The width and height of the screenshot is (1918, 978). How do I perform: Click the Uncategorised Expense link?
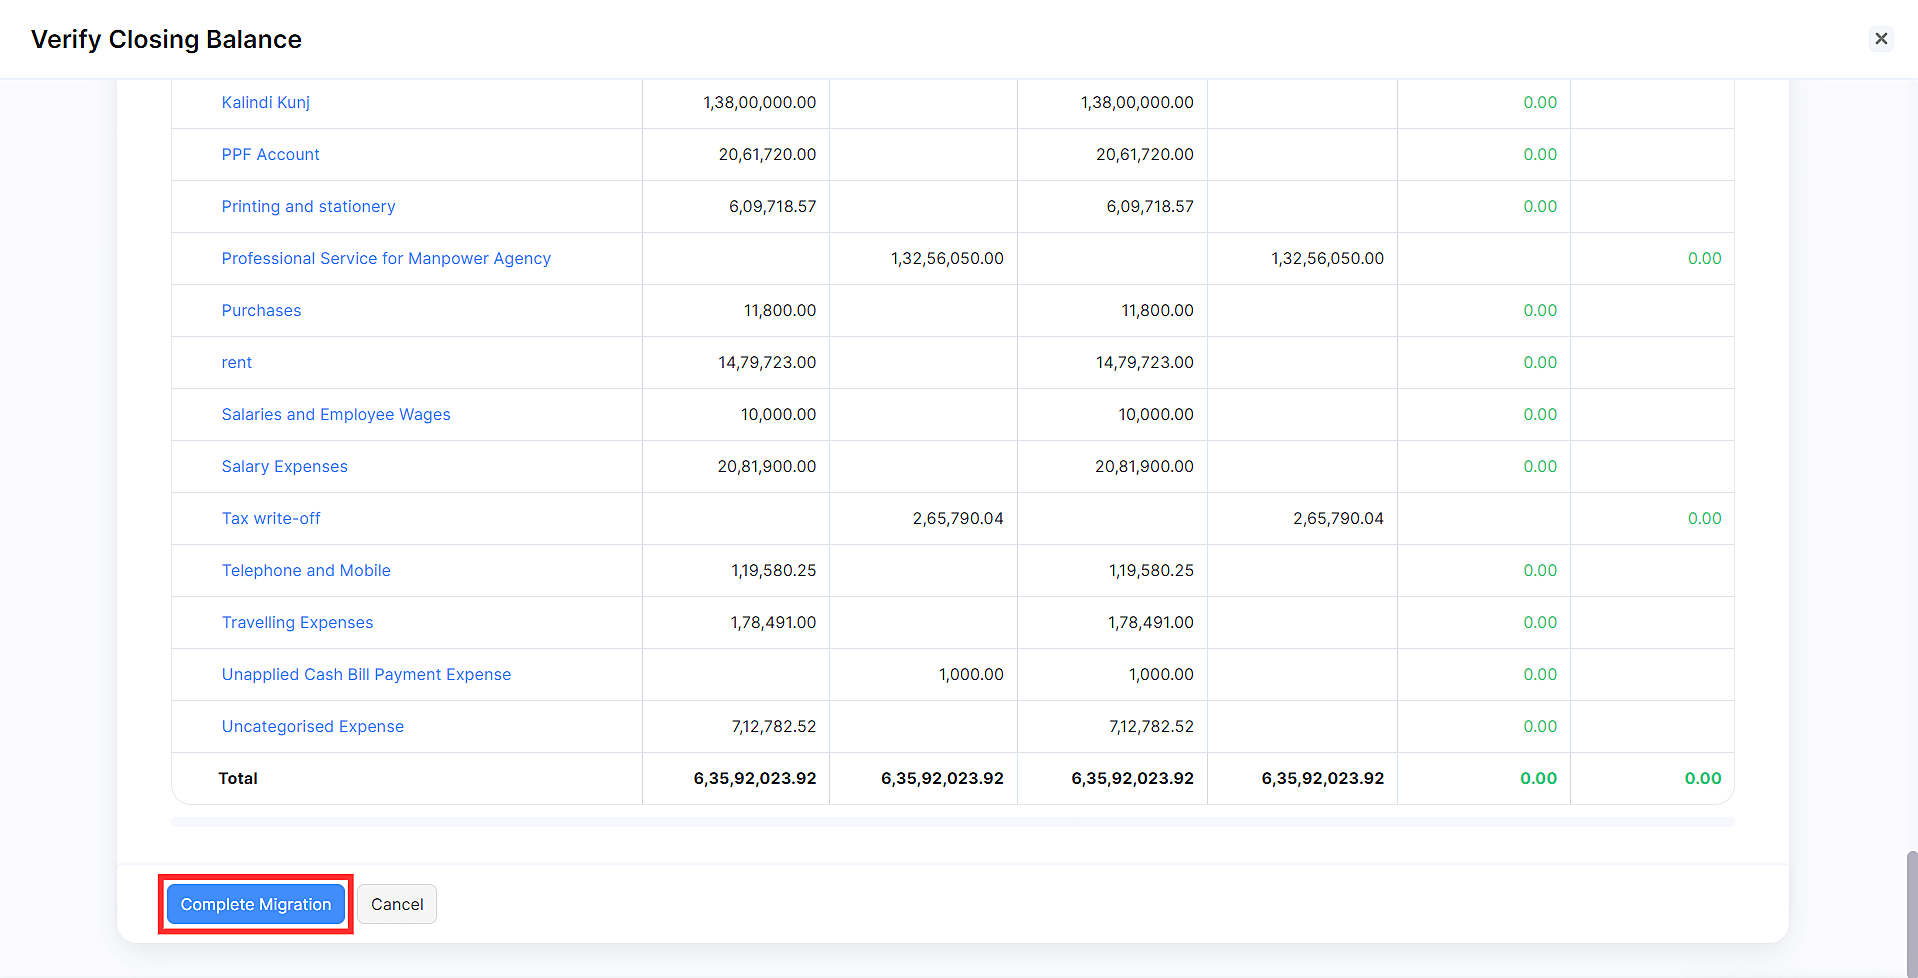(312, 727)
